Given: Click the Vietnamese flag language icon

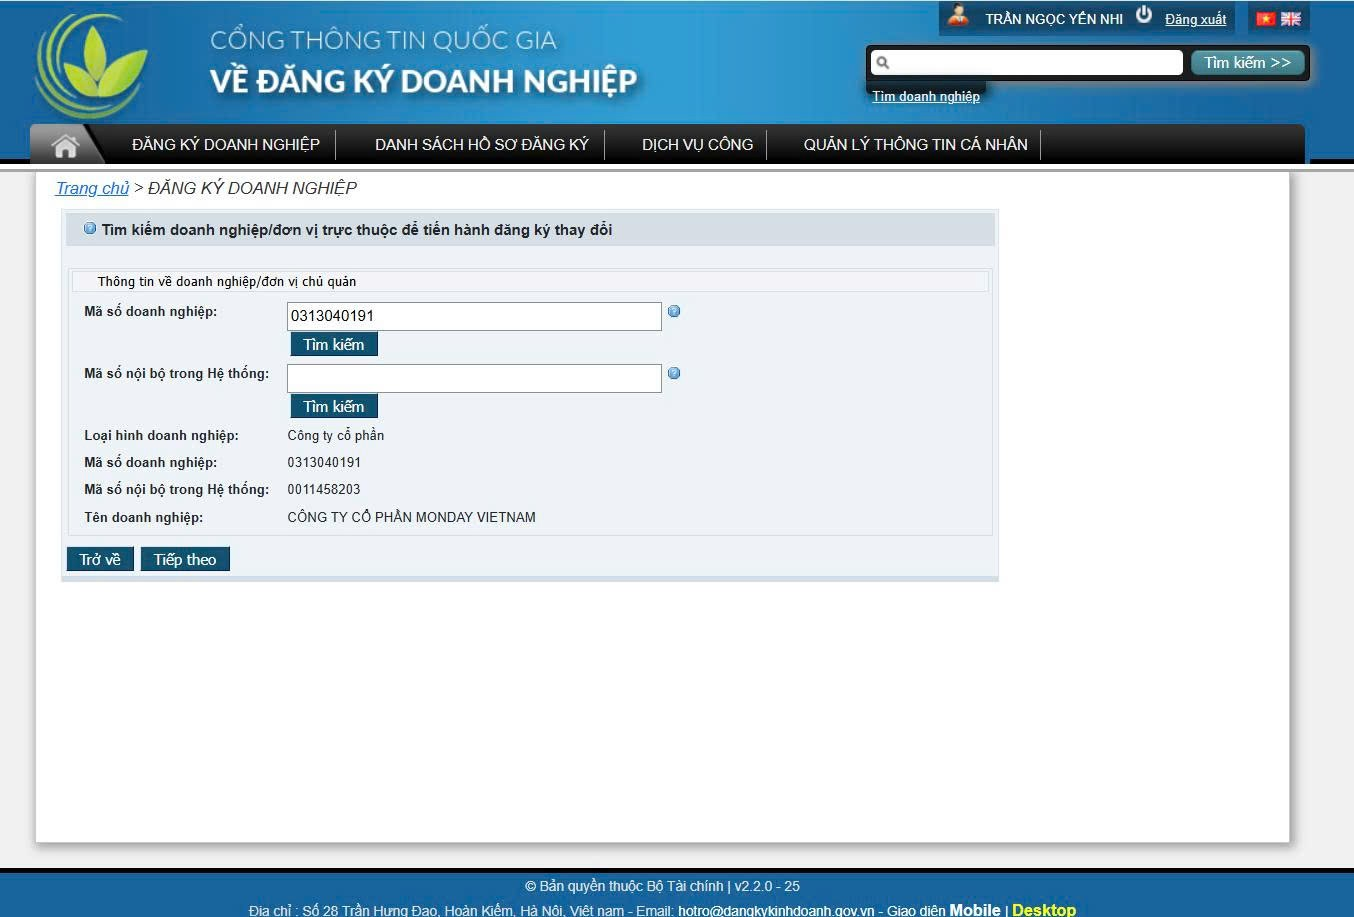Looking at the screenshot, I should (x=1266, y=19).
